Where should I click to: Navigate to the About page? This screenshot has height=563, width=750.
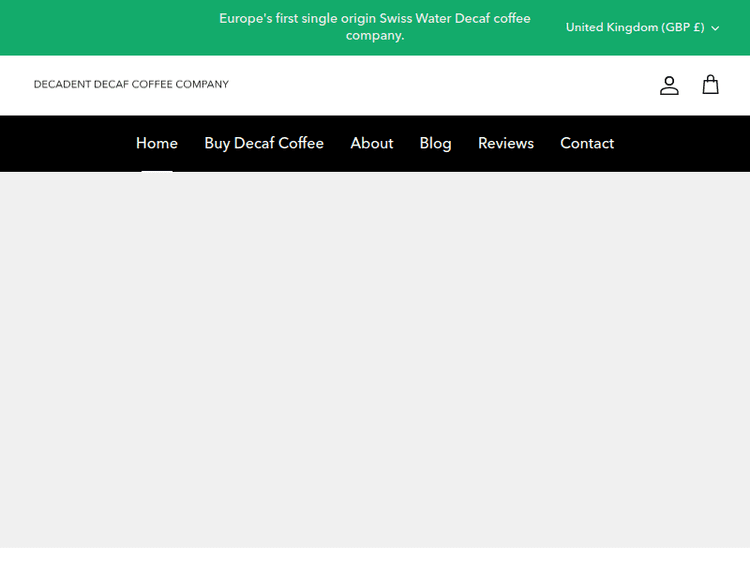371,143
